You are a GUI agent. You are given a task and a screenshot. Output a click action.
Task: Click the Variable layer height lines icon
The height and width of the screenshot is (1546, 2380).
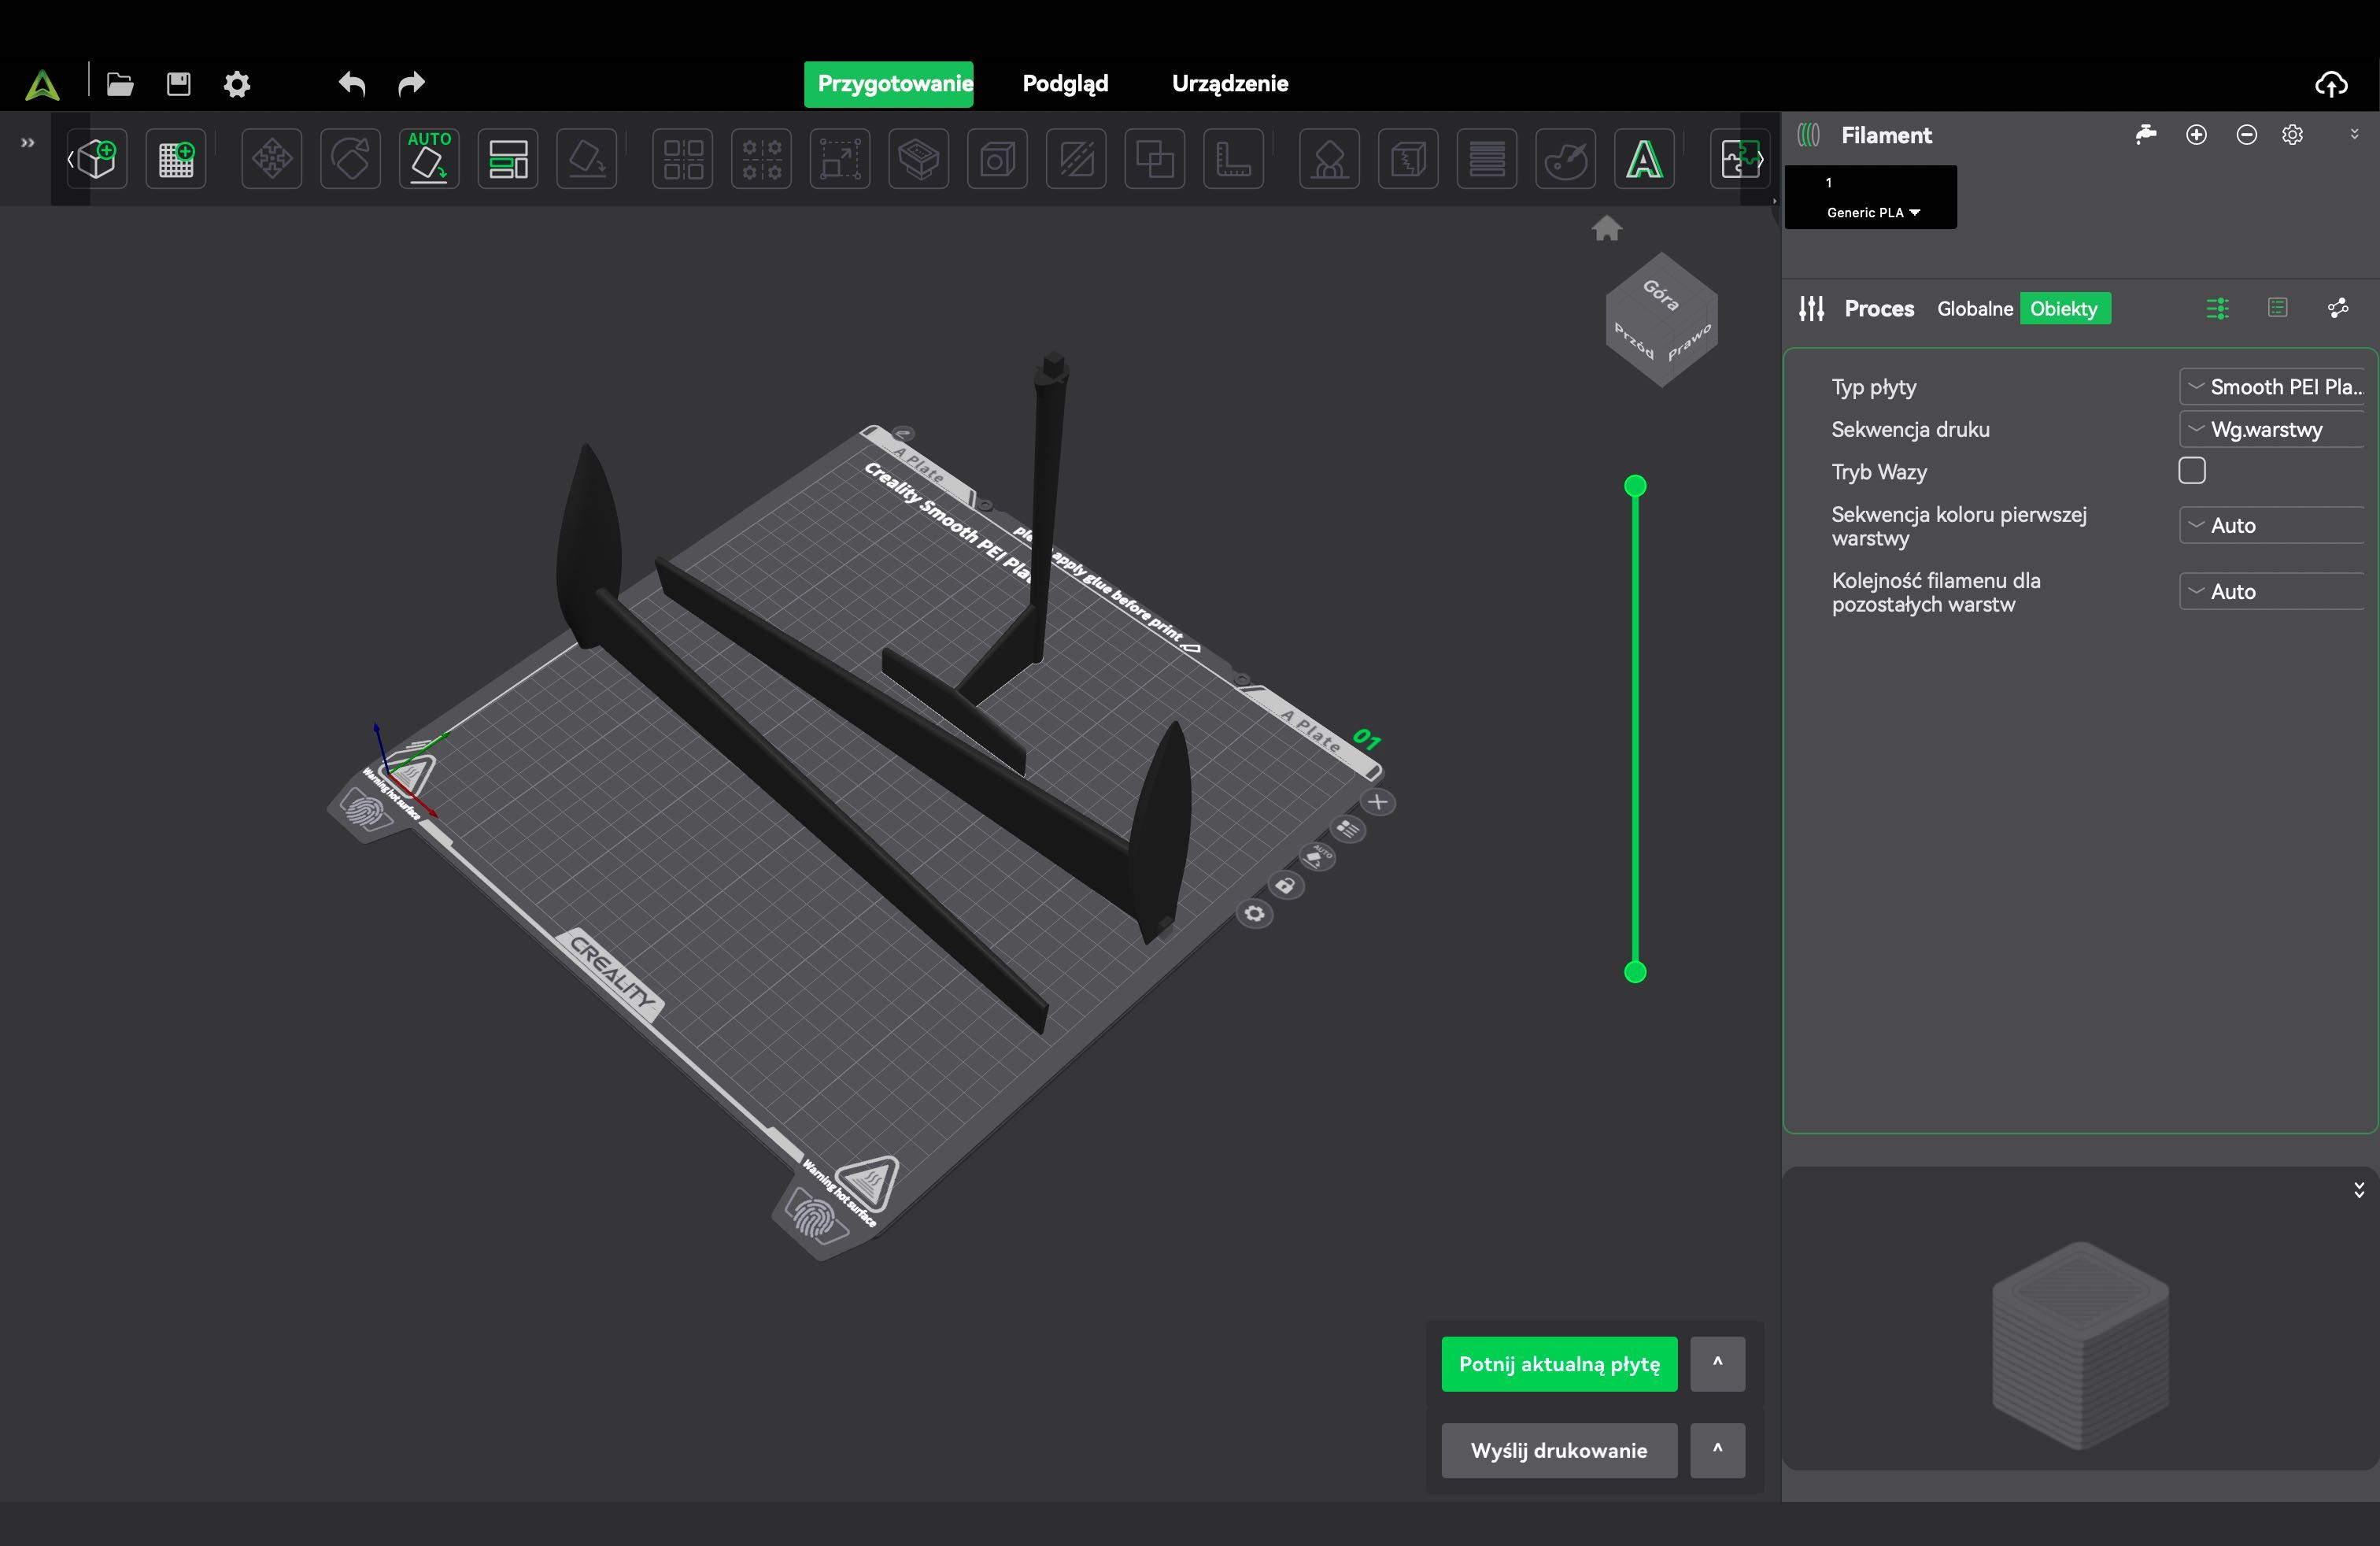pos(1487,159)
